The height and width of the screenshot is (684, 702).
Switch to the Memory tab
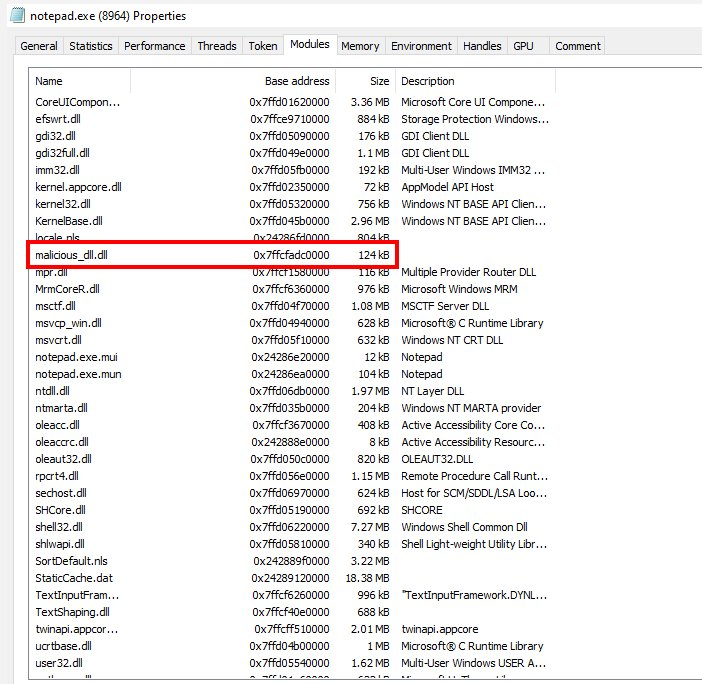pos(360,46)
